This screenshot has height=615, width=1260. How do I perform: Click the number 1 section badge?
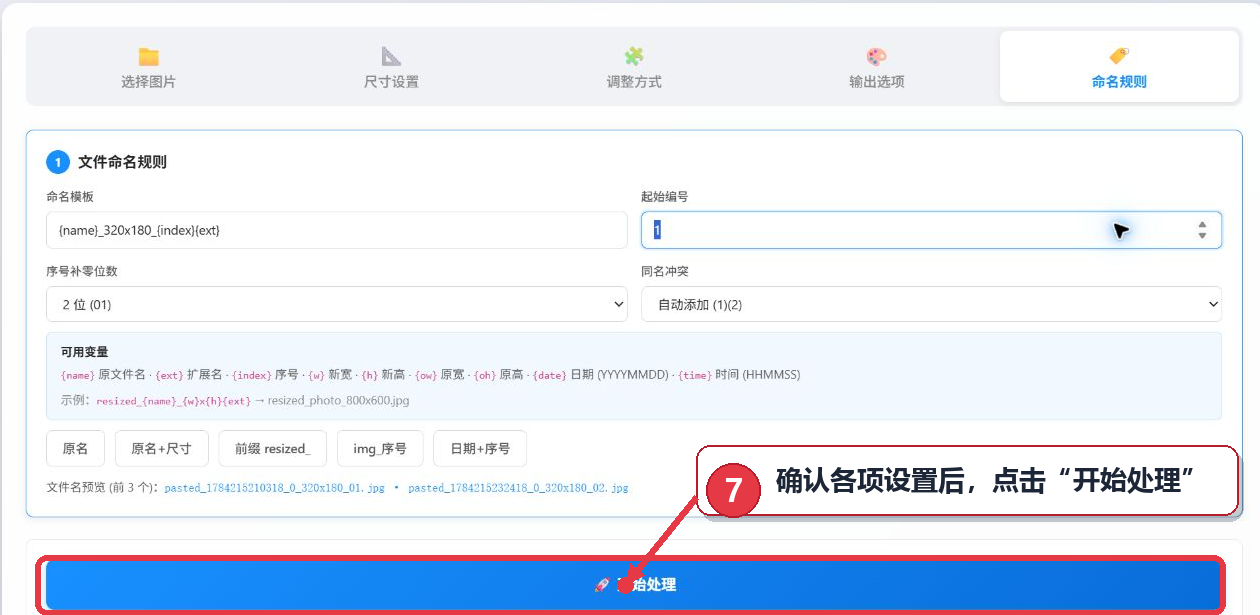tap(58, 162)
